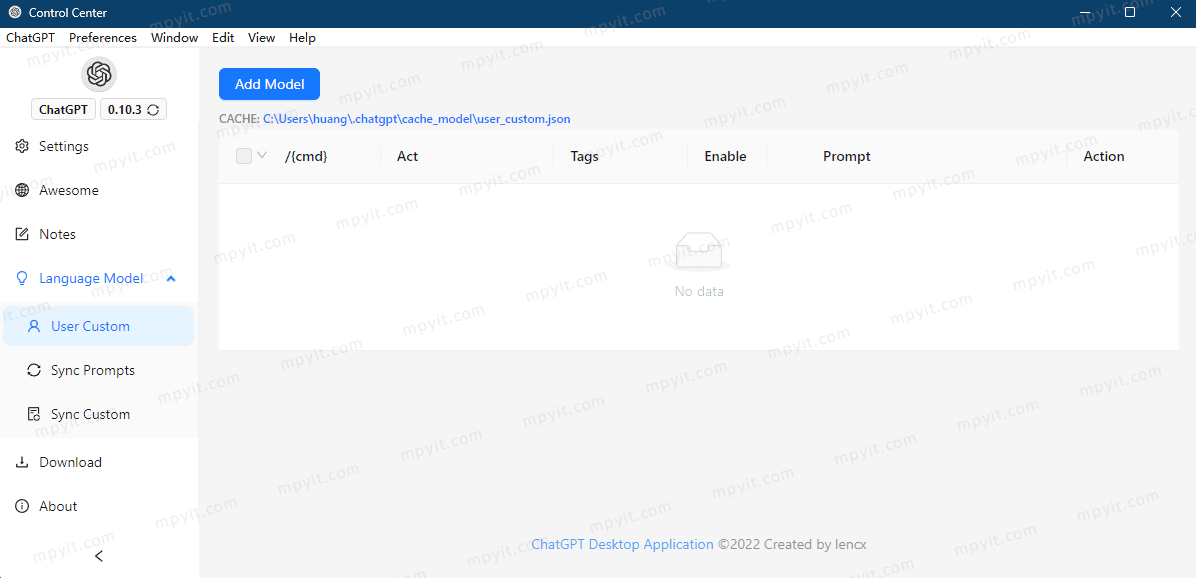Open the selection dropdown arrow beside the checkbox
The height and width of the screenshot is (578, 1196).
coord(262,156)
